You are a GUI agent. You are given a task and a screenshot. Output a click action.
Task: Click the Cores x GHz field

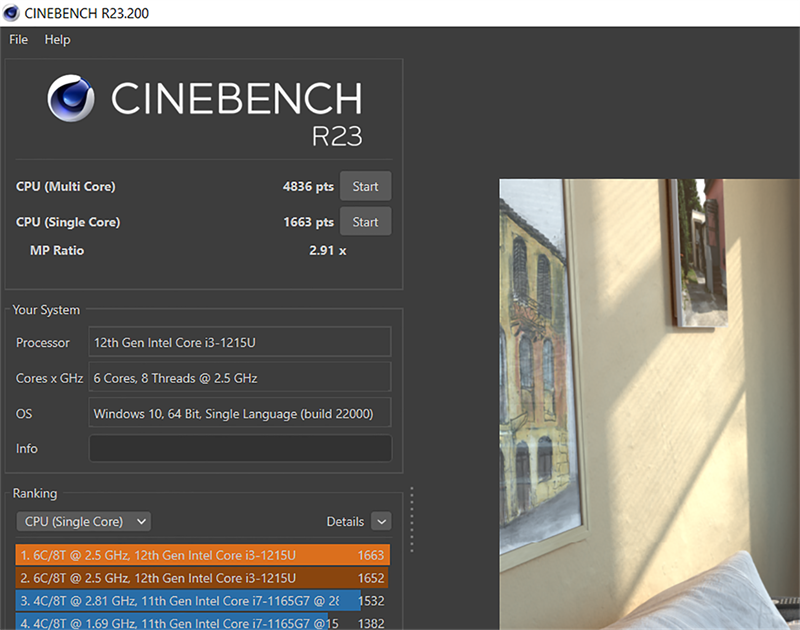click(240, 378)
